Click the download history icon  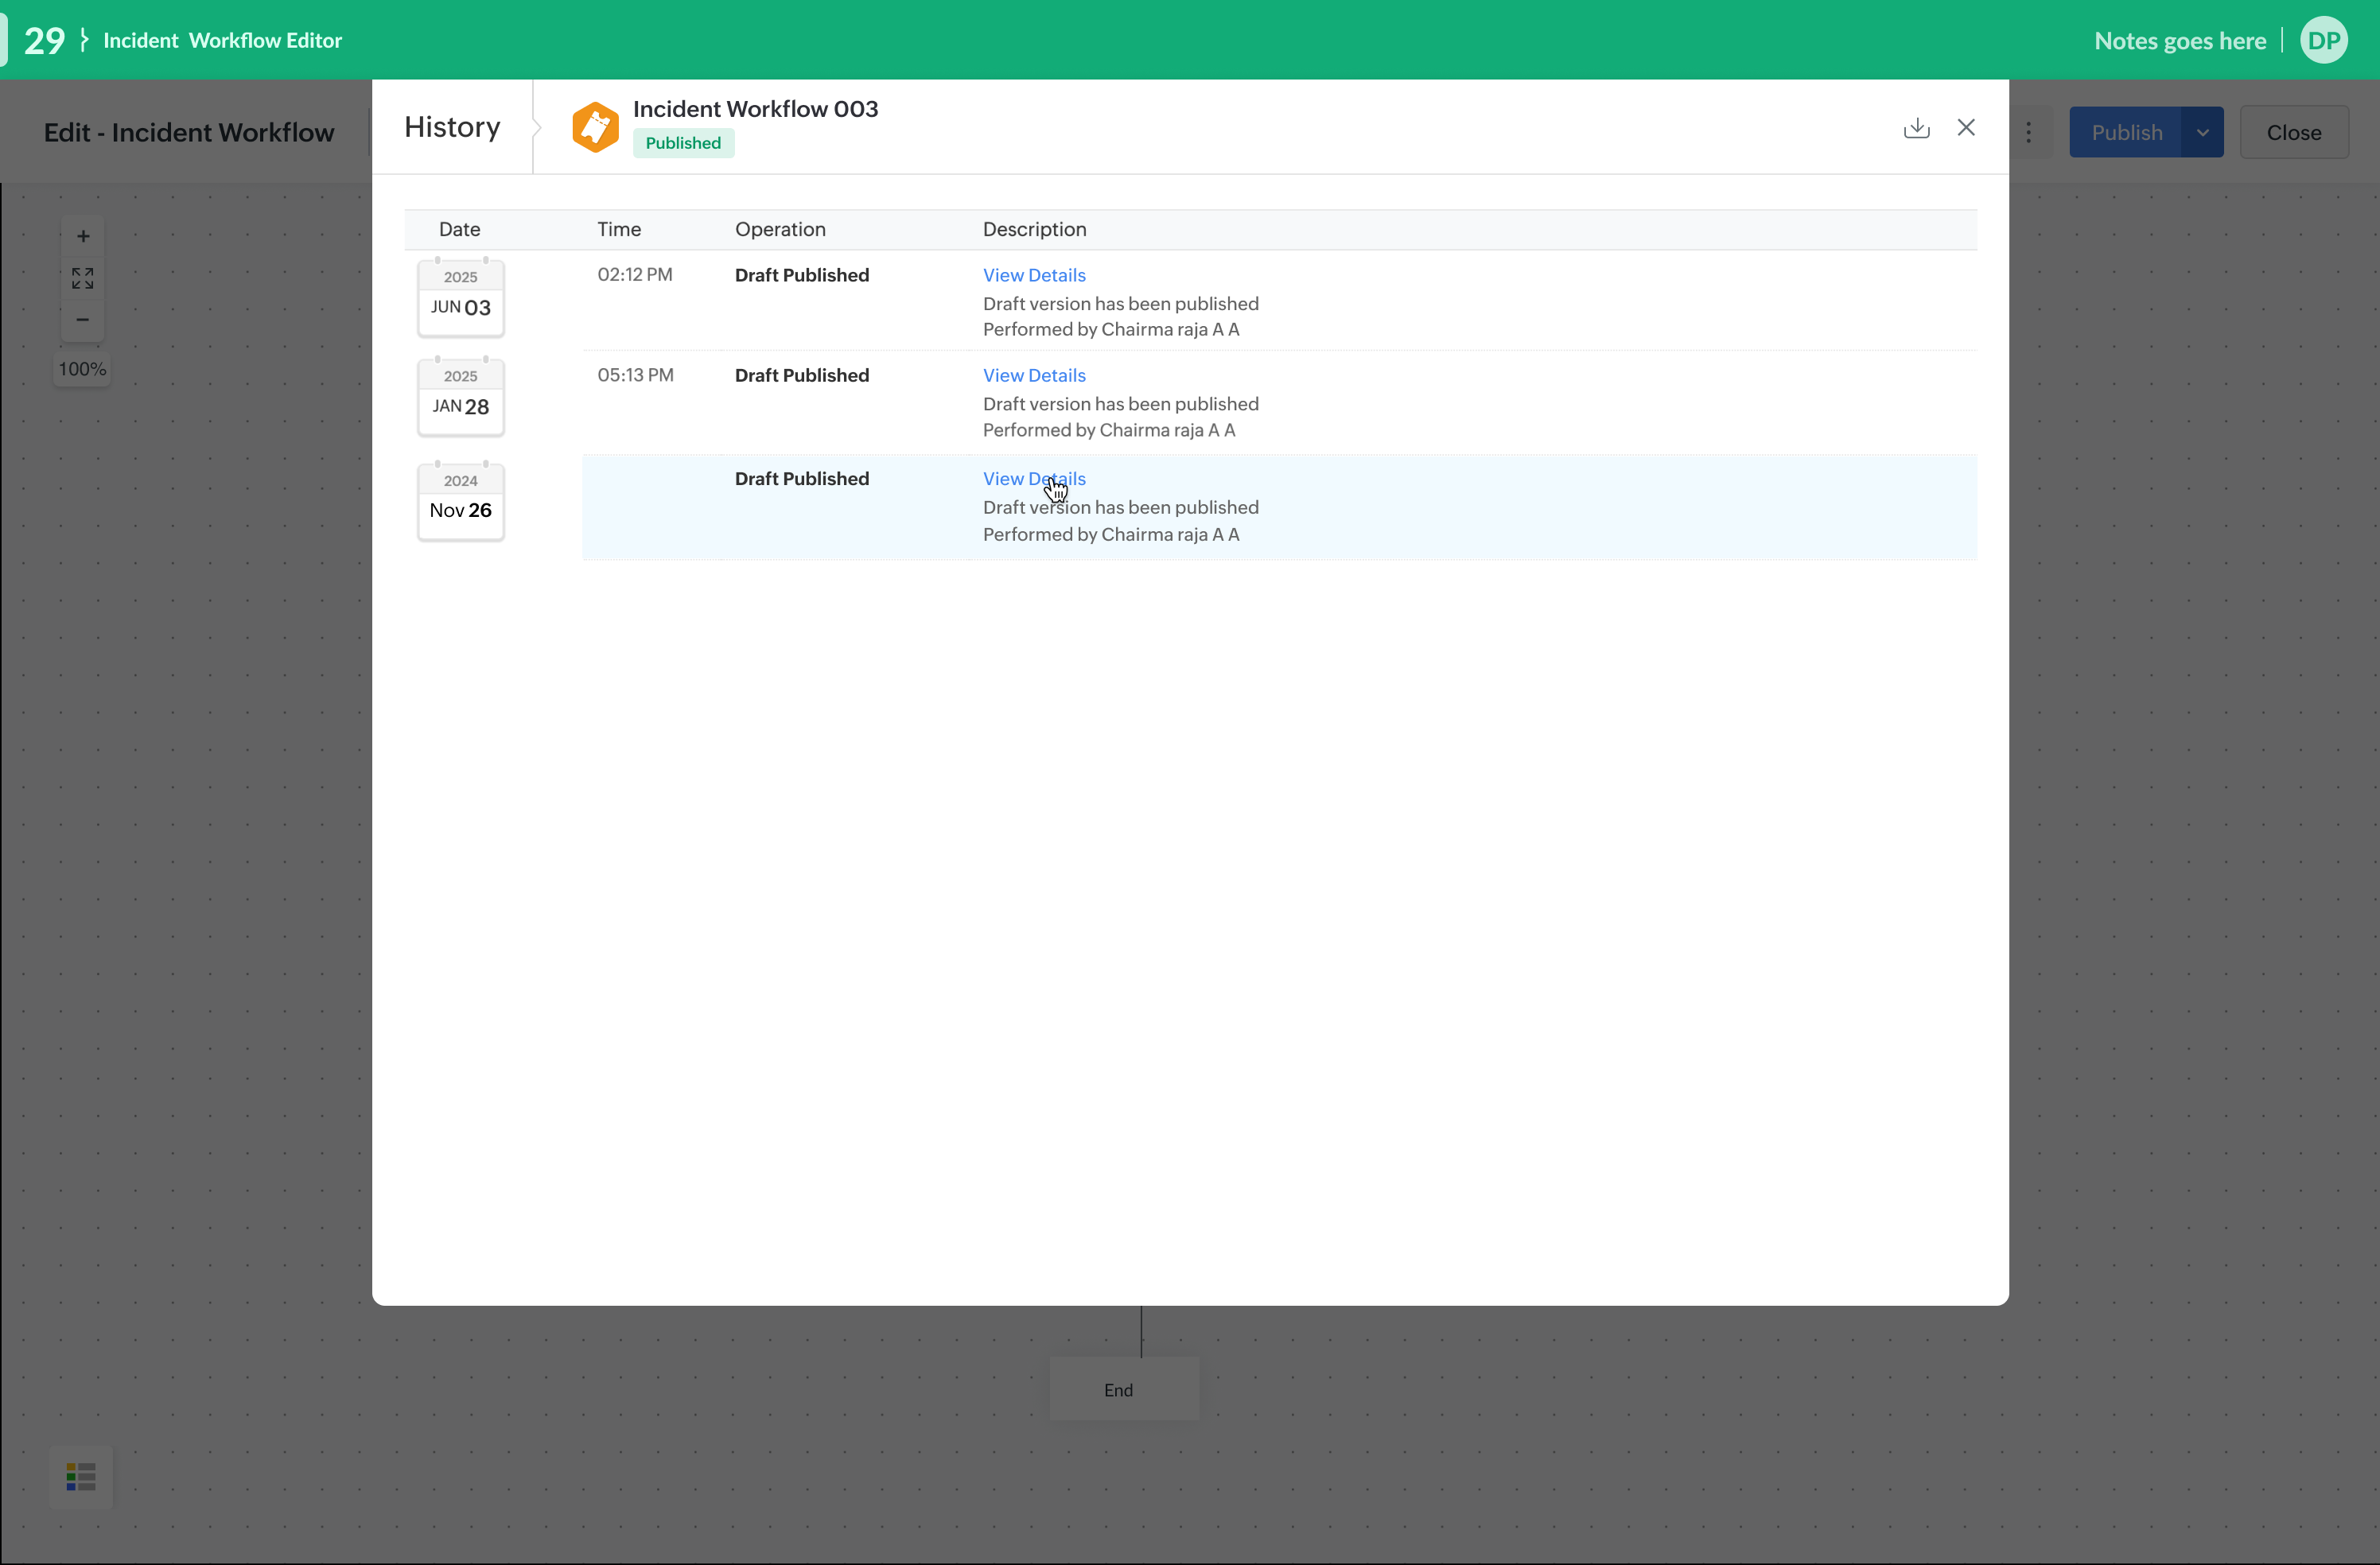(x=1916, y=128)
